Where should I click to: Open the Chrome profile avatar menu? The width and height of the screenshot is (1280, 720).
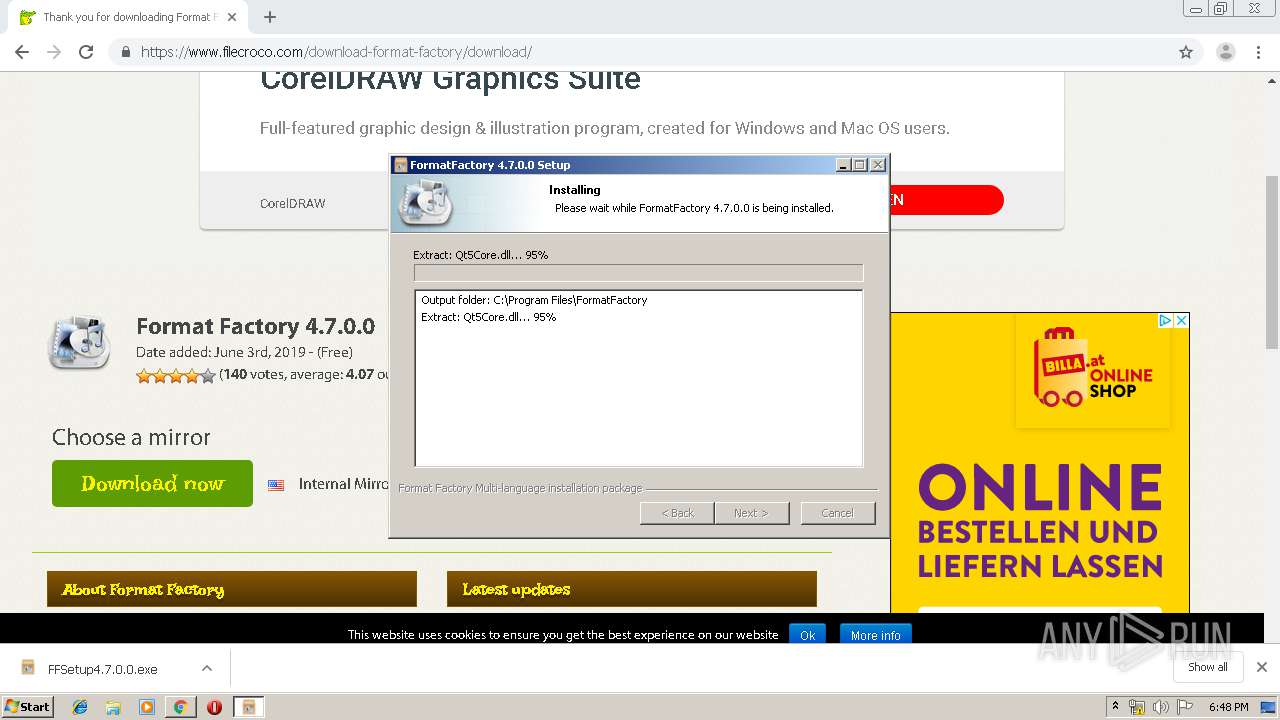[x=1225, y=52]
